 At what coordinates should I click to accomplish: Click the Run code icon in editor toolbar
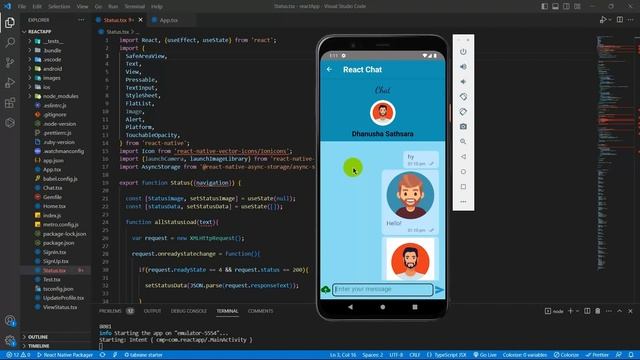(x=603, y=20)
